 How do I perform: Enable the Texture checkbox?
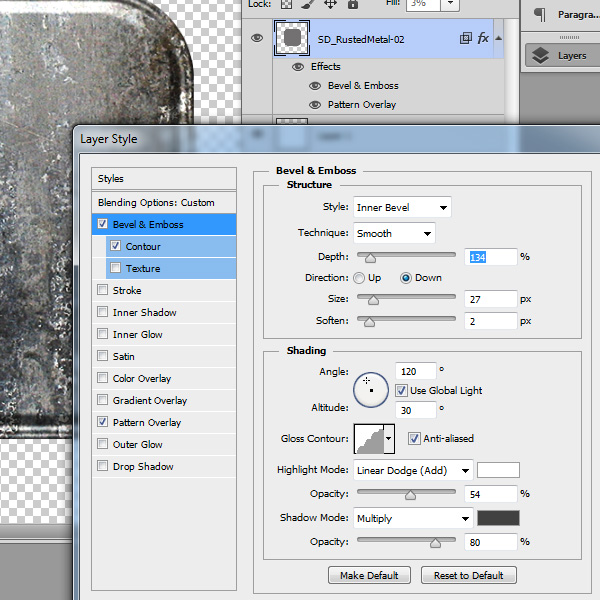(116, 267)
